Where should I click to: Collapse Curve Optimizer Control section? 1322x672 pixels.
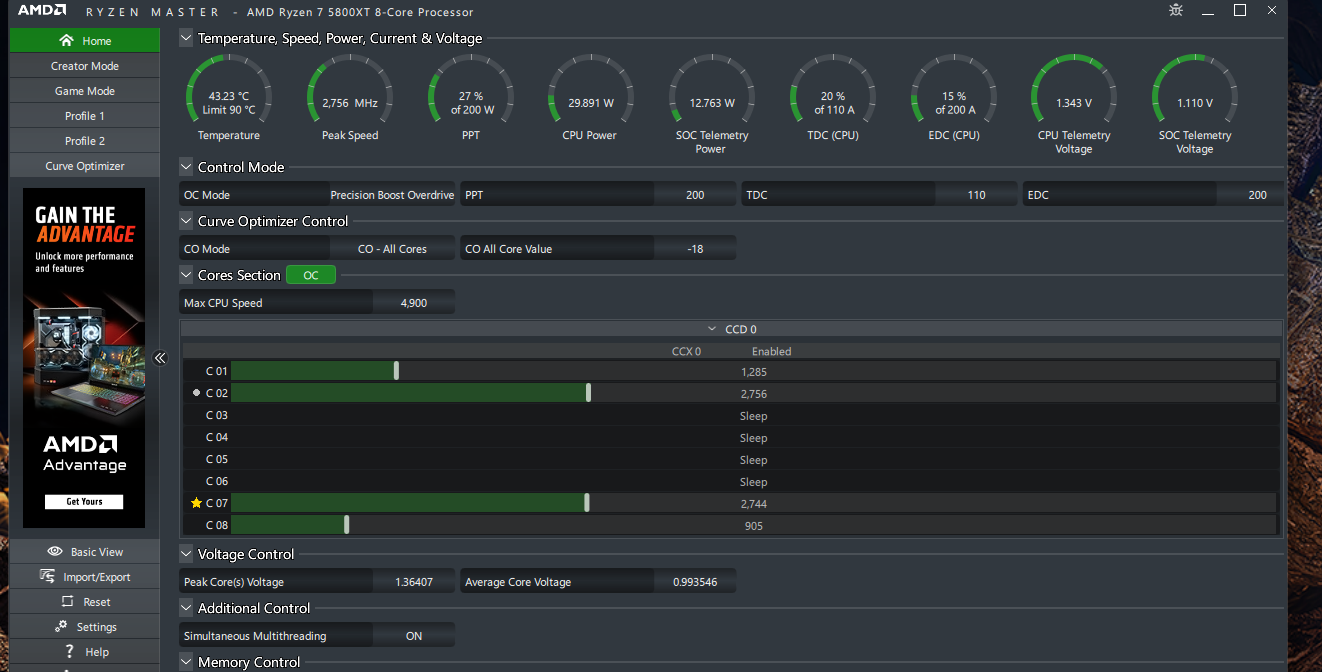point(186,221)
